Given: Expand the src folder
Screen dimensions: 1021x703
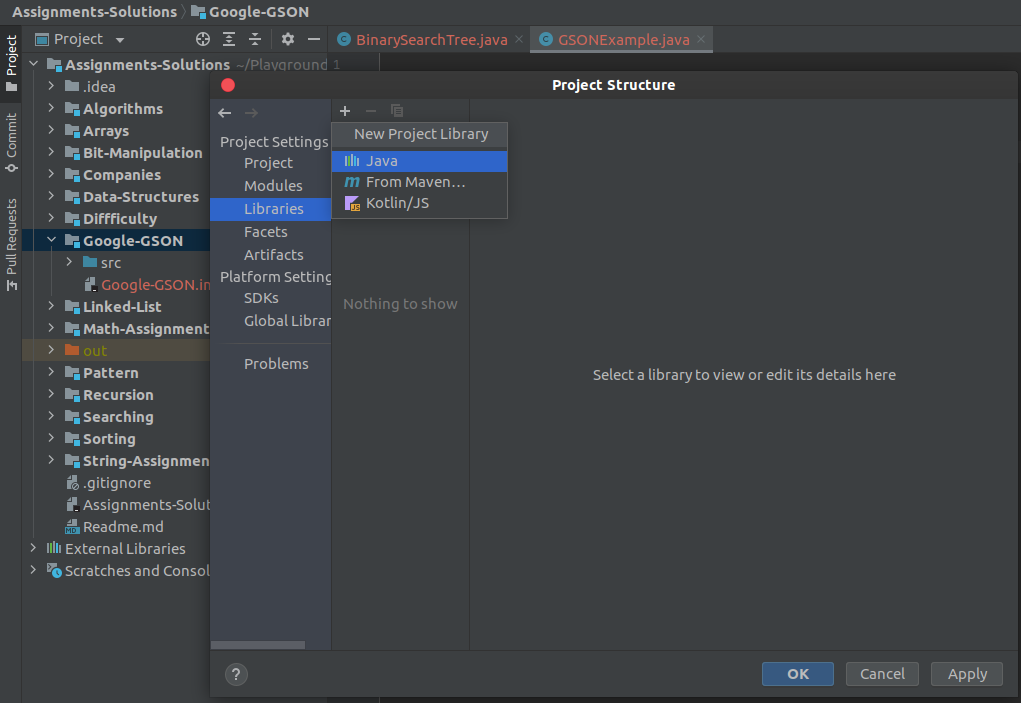Looking at the screenshot, I should (x=70, y=262).
